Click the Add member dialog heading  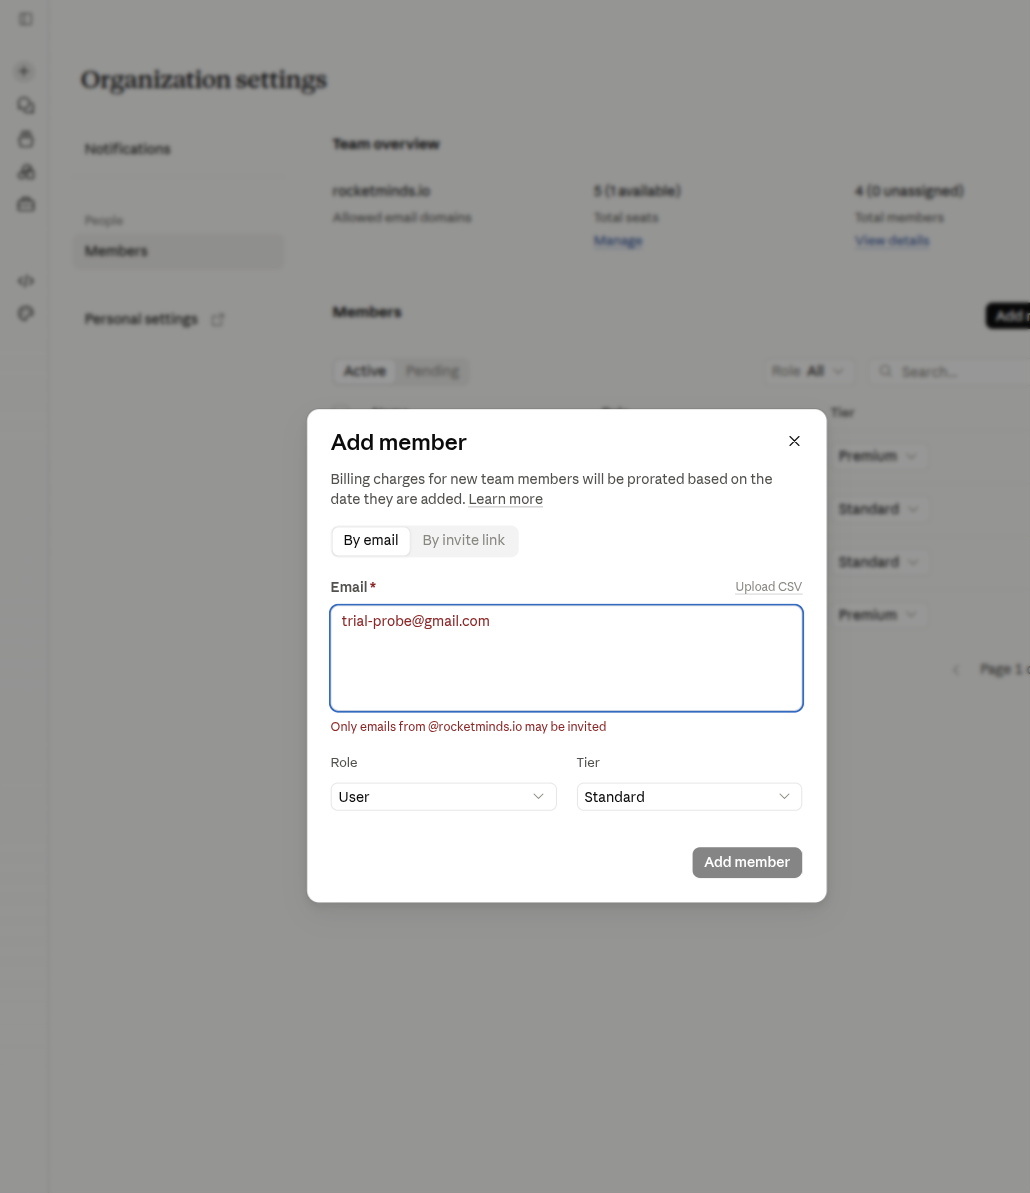(399, 442)
